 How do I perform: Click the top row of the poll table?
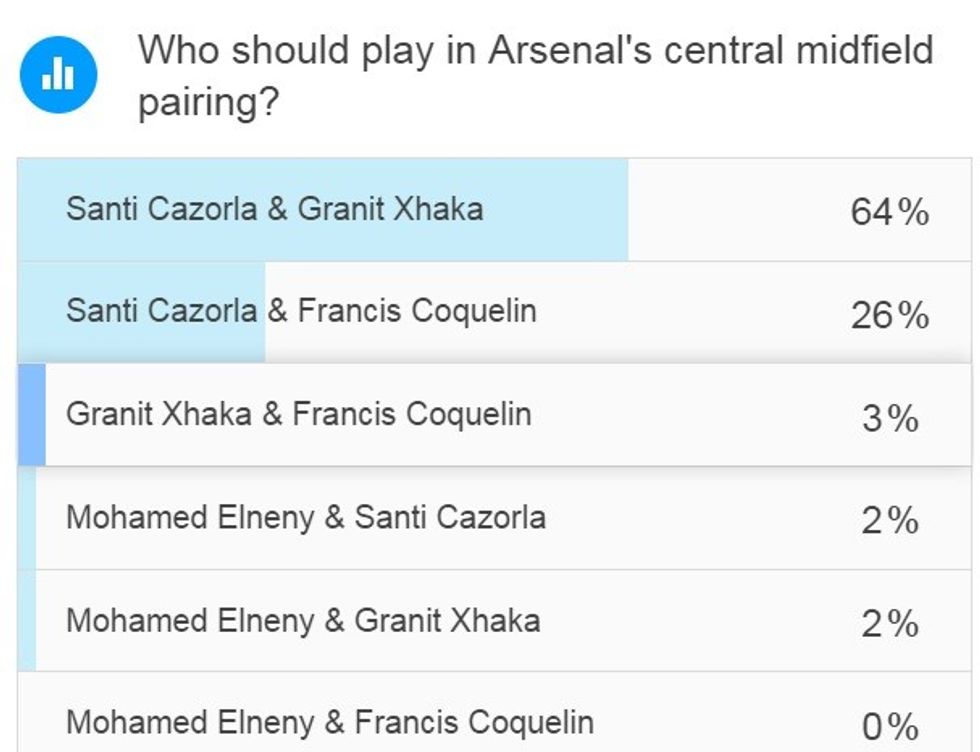(x=490, y=211)
